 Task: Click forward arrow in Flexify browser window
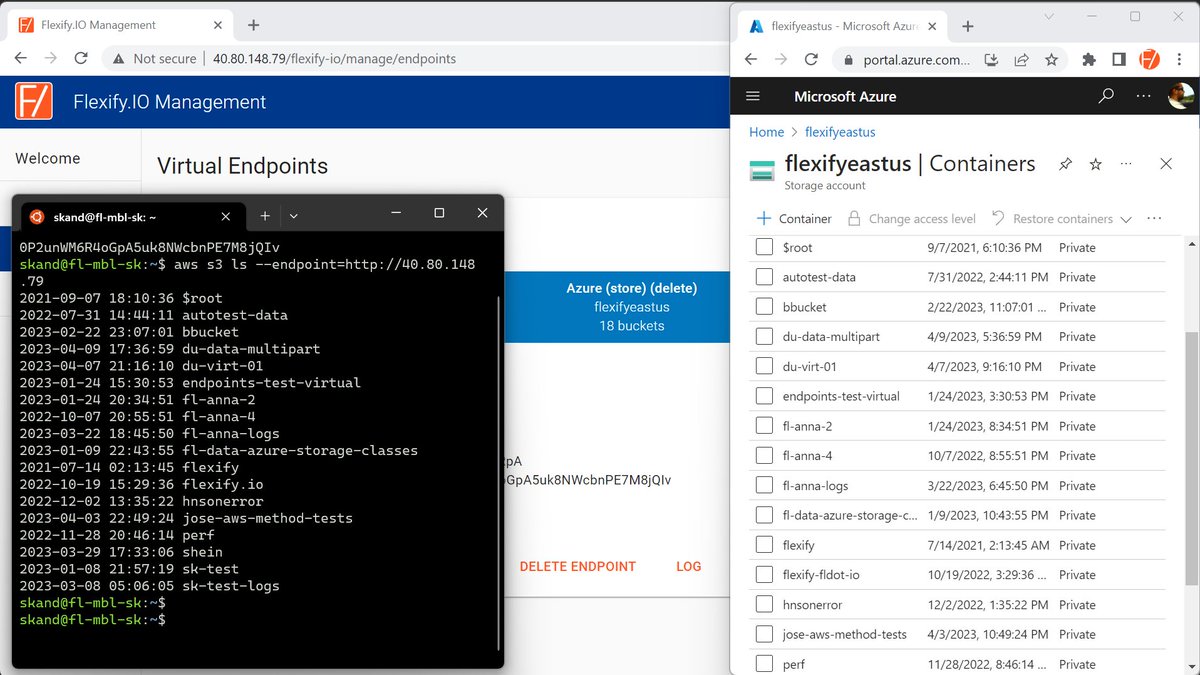click(x=50, y=58)
